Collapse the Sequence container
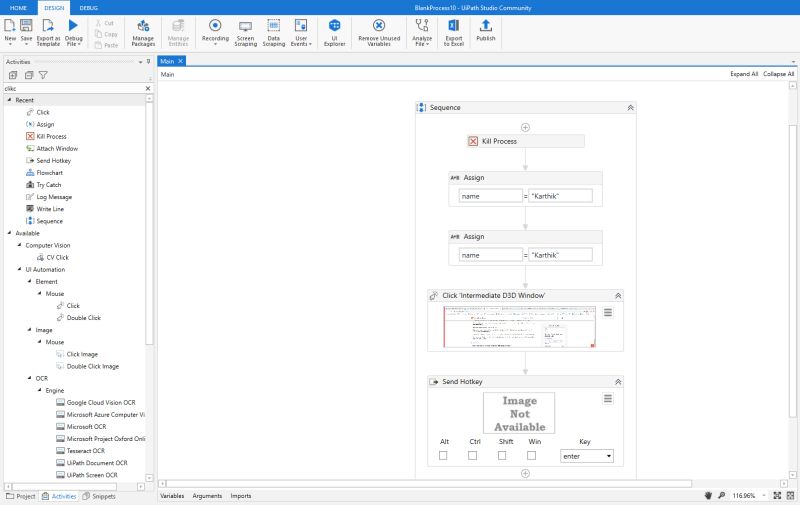Screen dimensions: 800x505 (x=631, y=108)
